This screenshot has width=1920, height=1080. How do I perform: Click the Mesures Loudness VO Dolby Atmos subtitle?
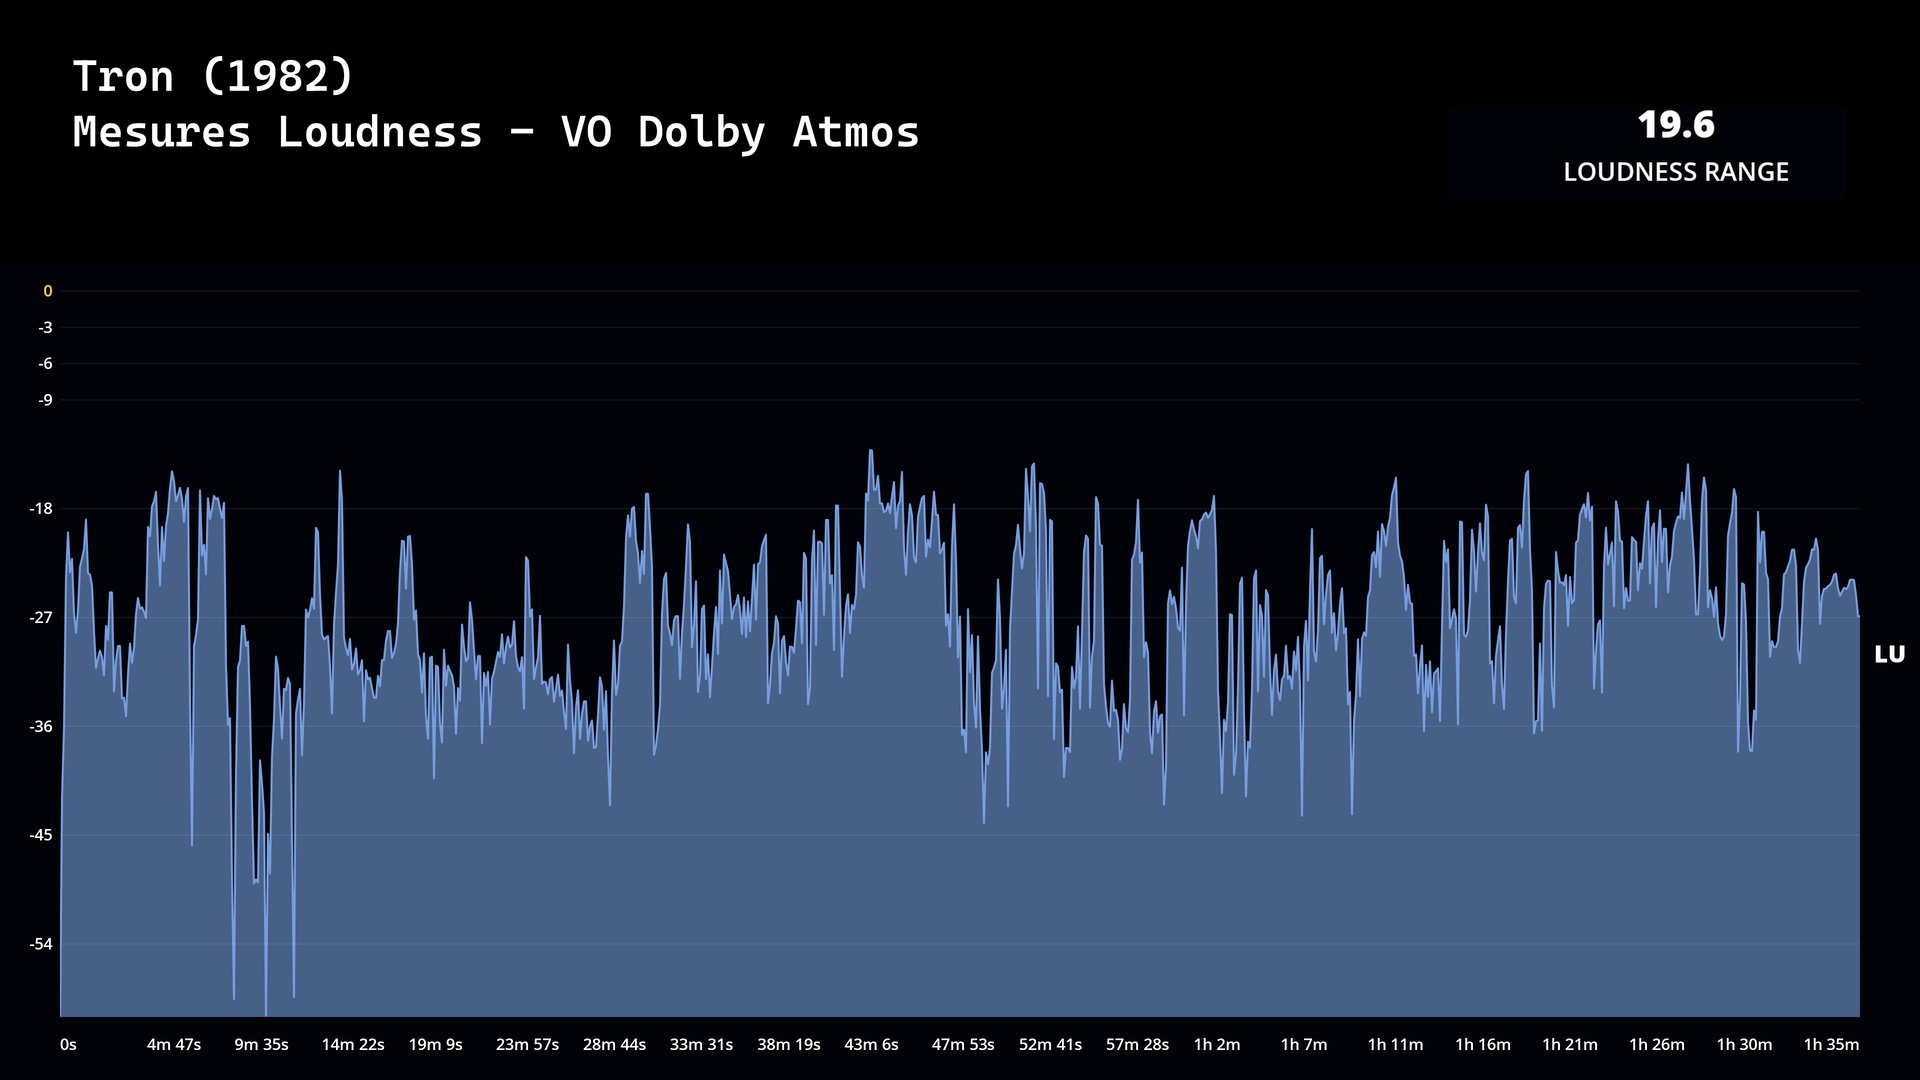point(496,132)
